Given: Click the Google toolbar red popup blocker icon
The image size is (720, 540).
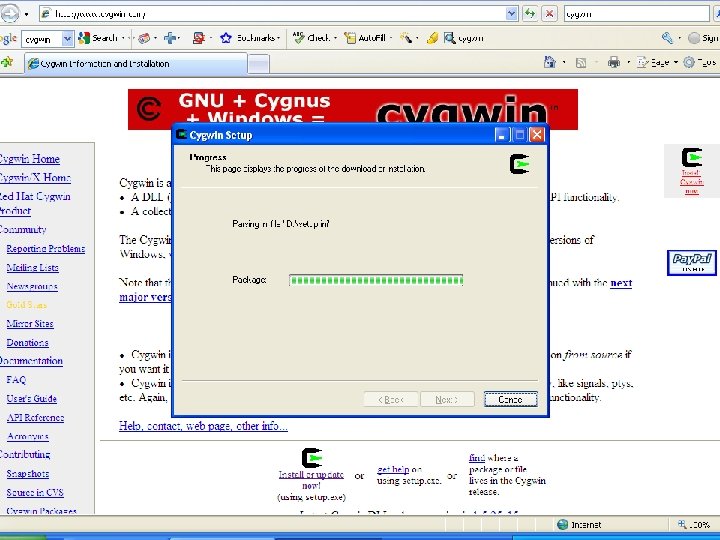Looking at the screenshot, I should tap(199, 38).
